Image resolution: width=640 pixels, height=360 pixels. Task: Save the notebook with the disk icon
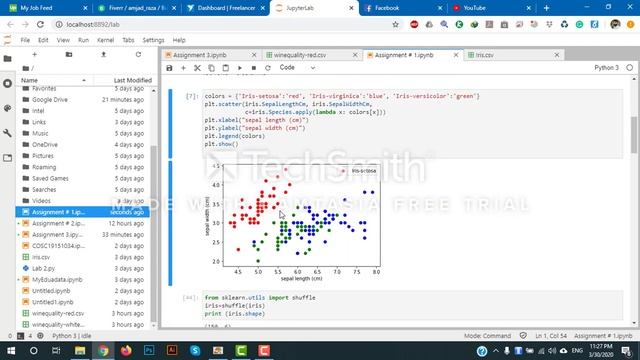coord(169,68)
